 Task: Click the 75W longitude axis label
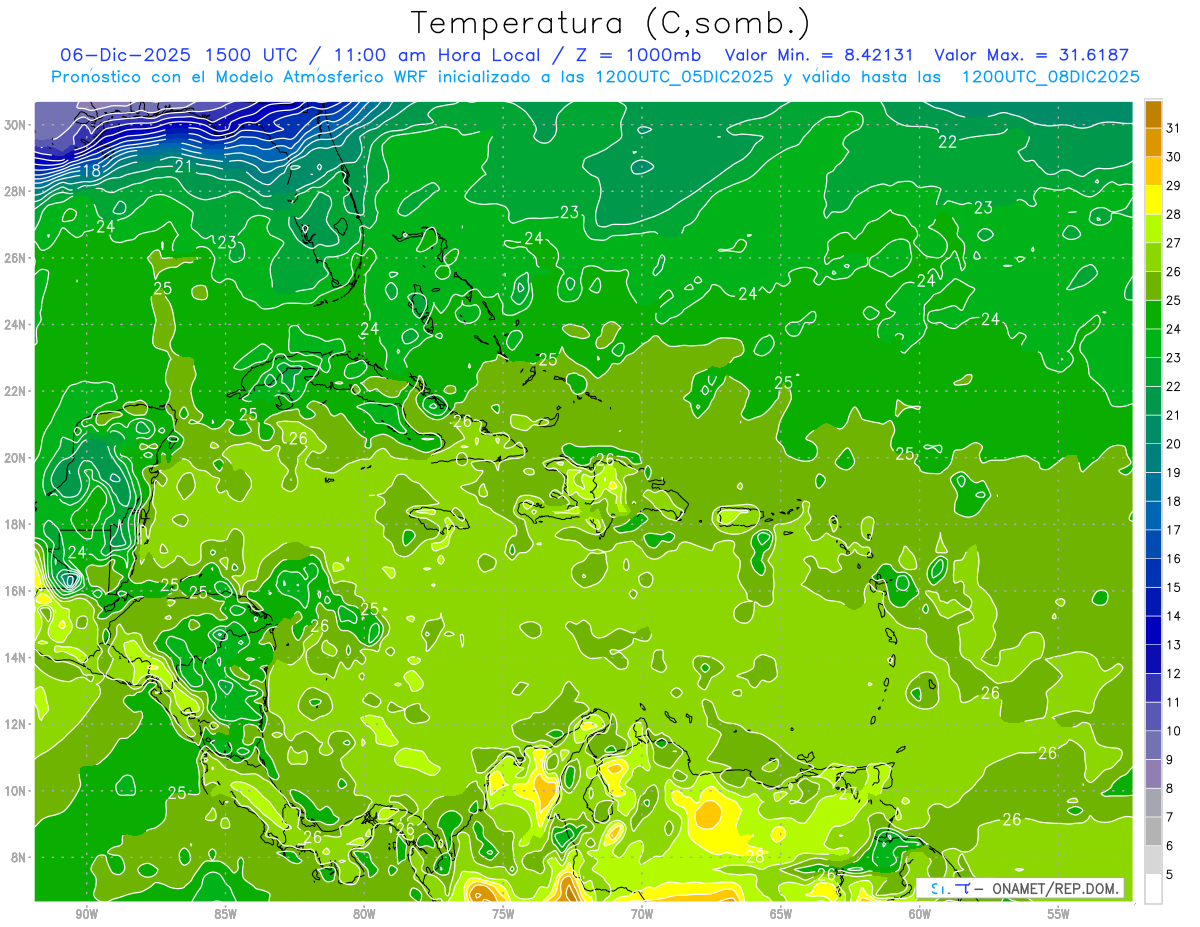tap(503, 914)
